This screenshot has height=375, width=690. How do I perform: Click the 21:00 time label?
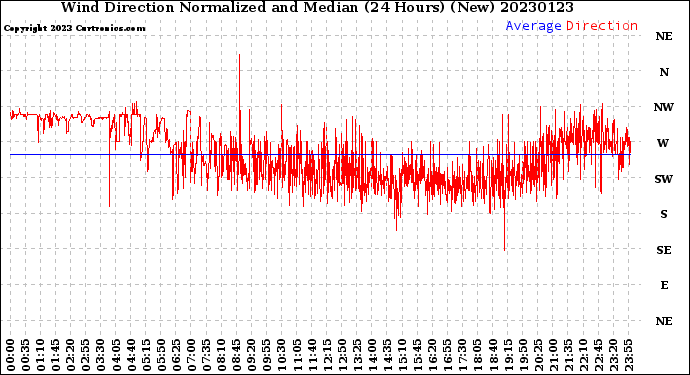pos(553,356)
